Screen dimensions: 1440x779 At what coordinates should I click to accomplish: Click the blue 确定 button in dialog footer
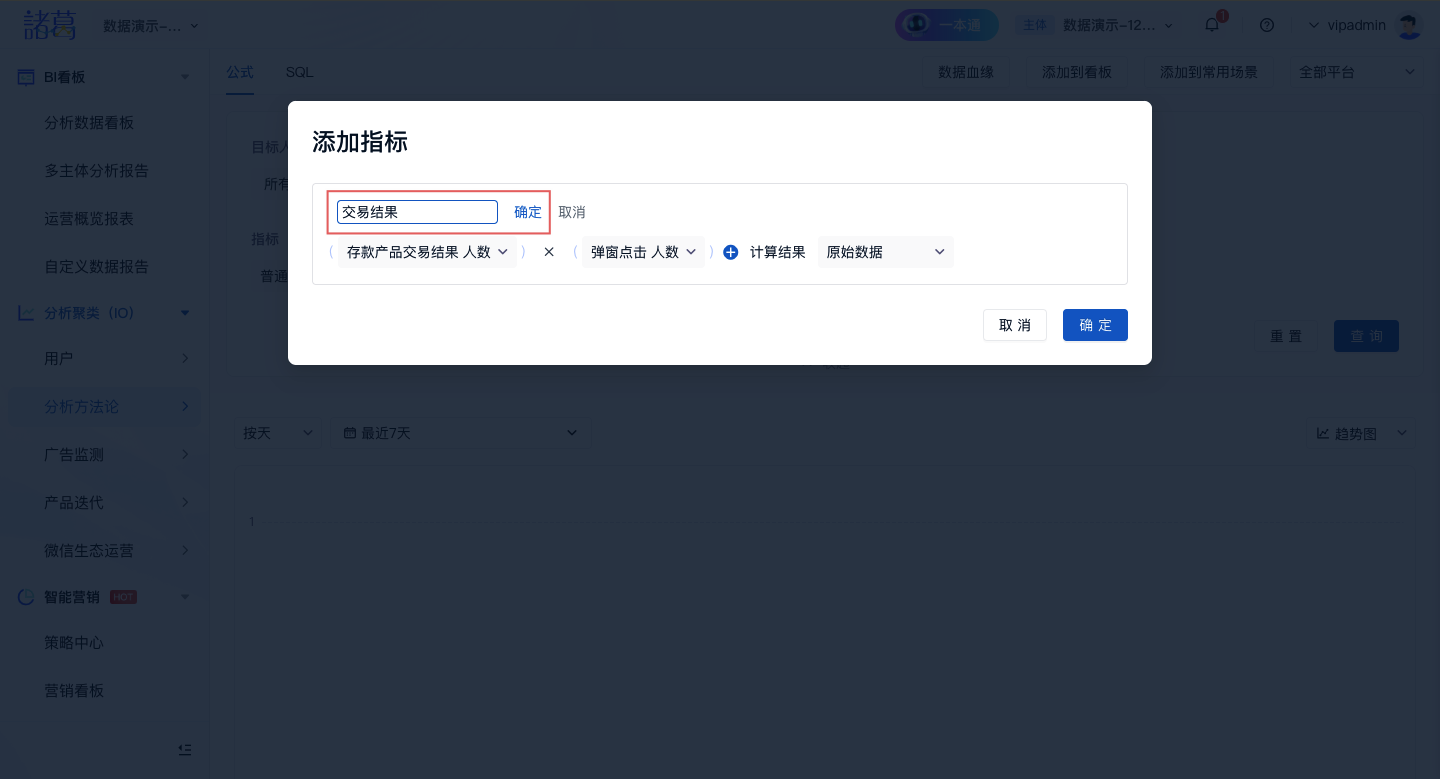[x=1095, y=325]
